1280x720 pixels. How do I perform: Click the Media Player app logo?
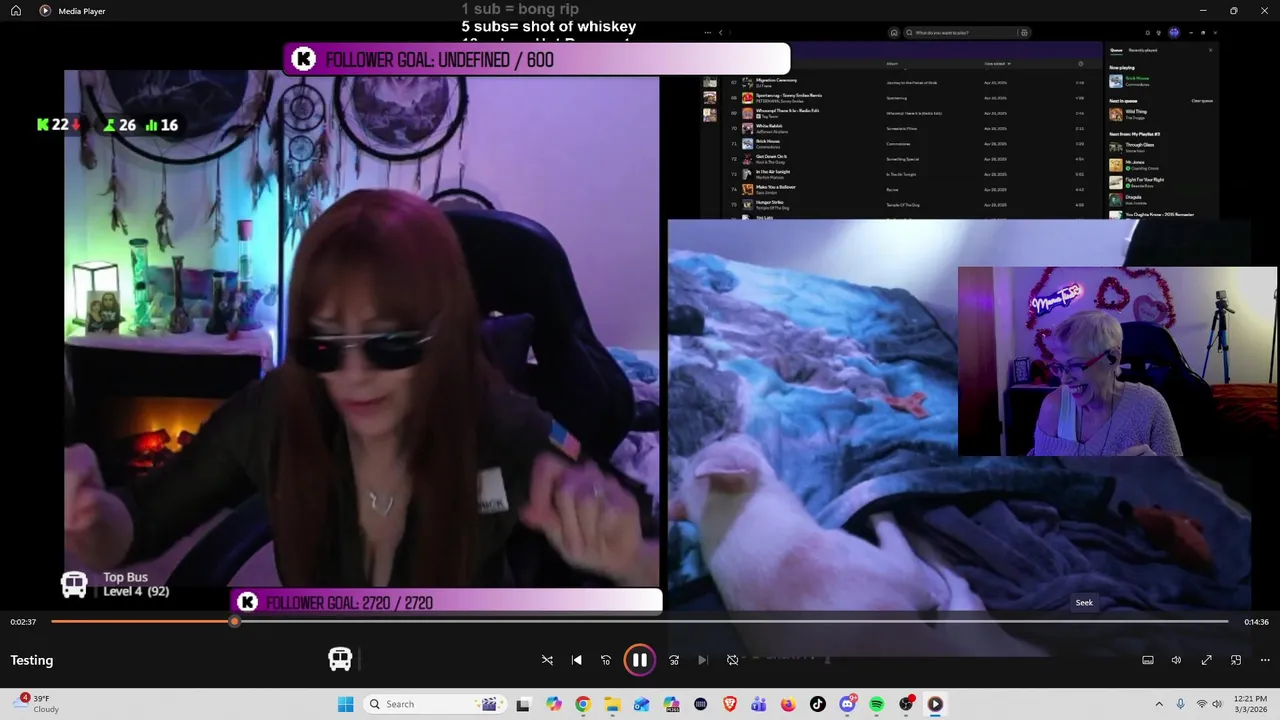pos(45,11)
